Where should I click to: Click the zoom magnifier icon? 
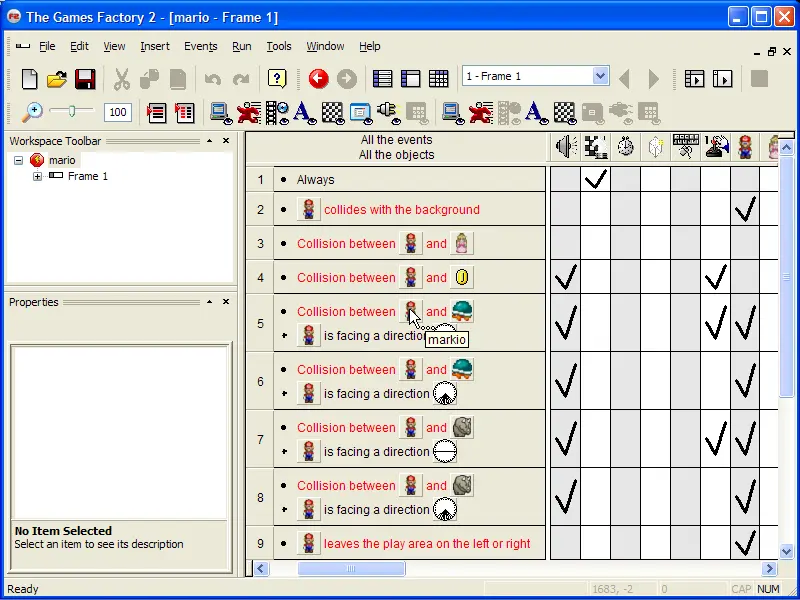pyautogui.click(x=32, y=112)
